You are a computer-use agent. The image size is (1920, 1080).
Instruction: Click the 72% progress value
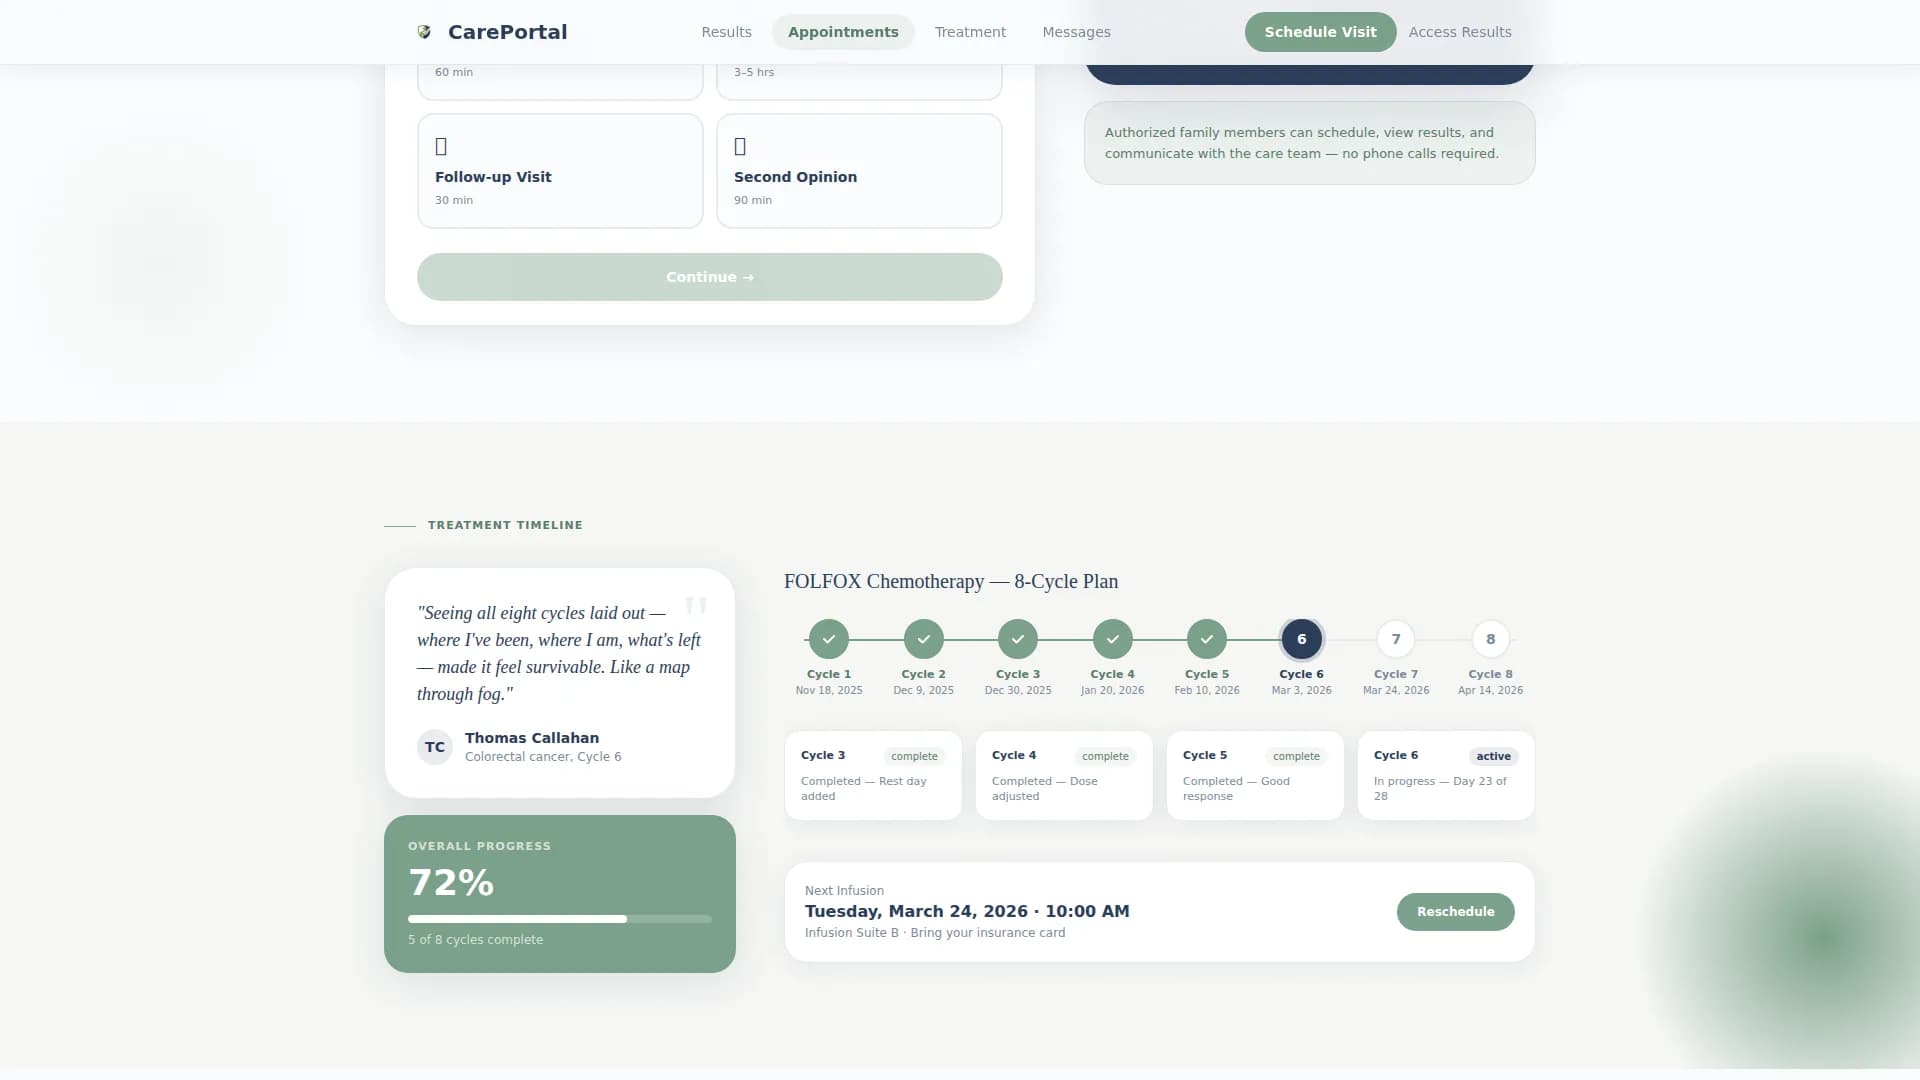pyautogui.click(x=451, y=882)
